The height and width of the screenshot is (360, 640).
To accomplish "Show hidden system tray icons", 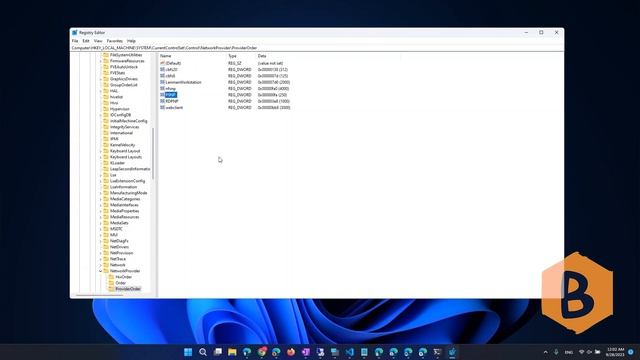I will pos(546,352).
